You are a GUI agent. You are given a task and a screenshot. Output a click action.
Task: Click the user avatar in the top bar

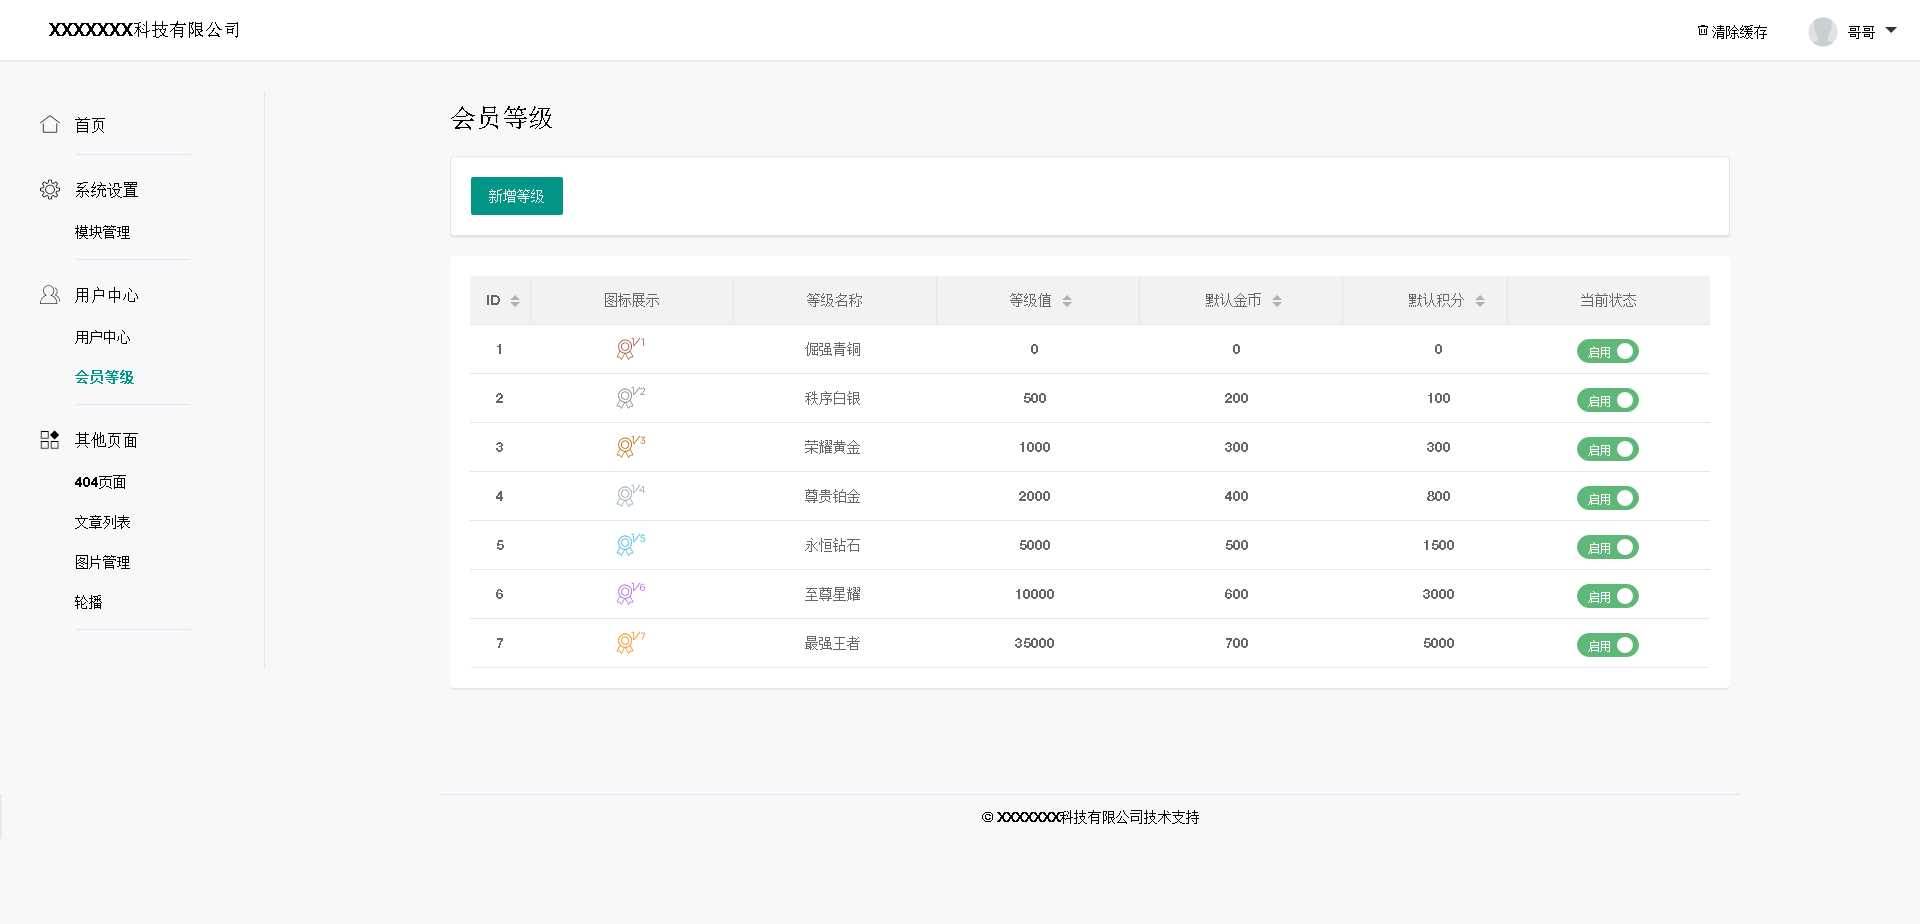tap(1823, 30)
